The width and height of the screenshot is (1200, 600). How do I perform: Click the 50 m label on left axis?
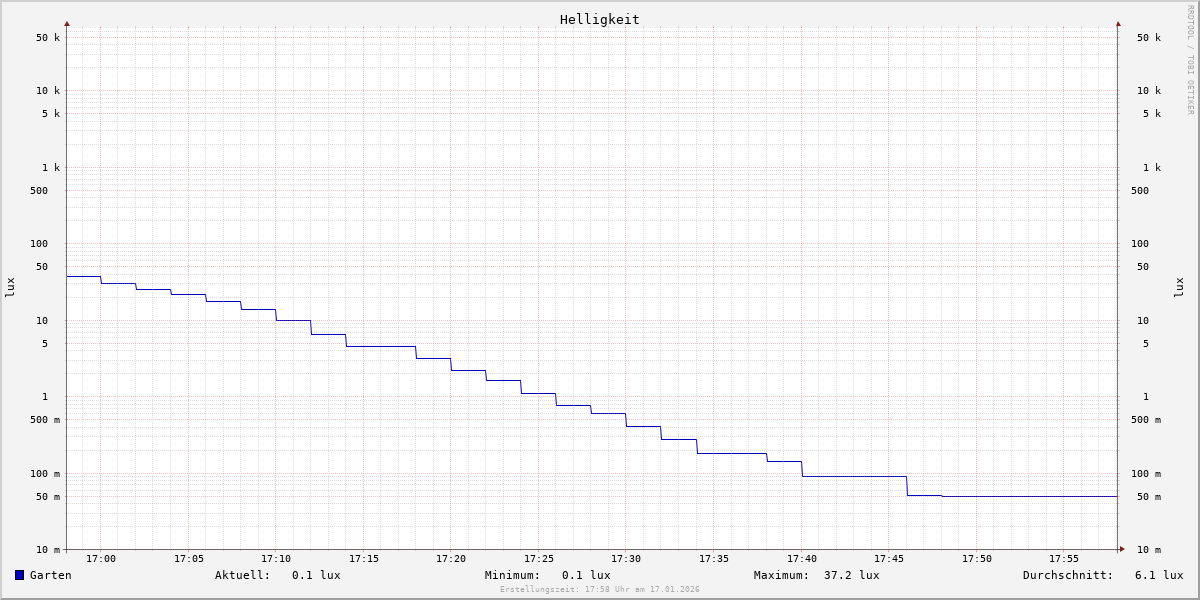pyautogui.click(x=48, y=497)
